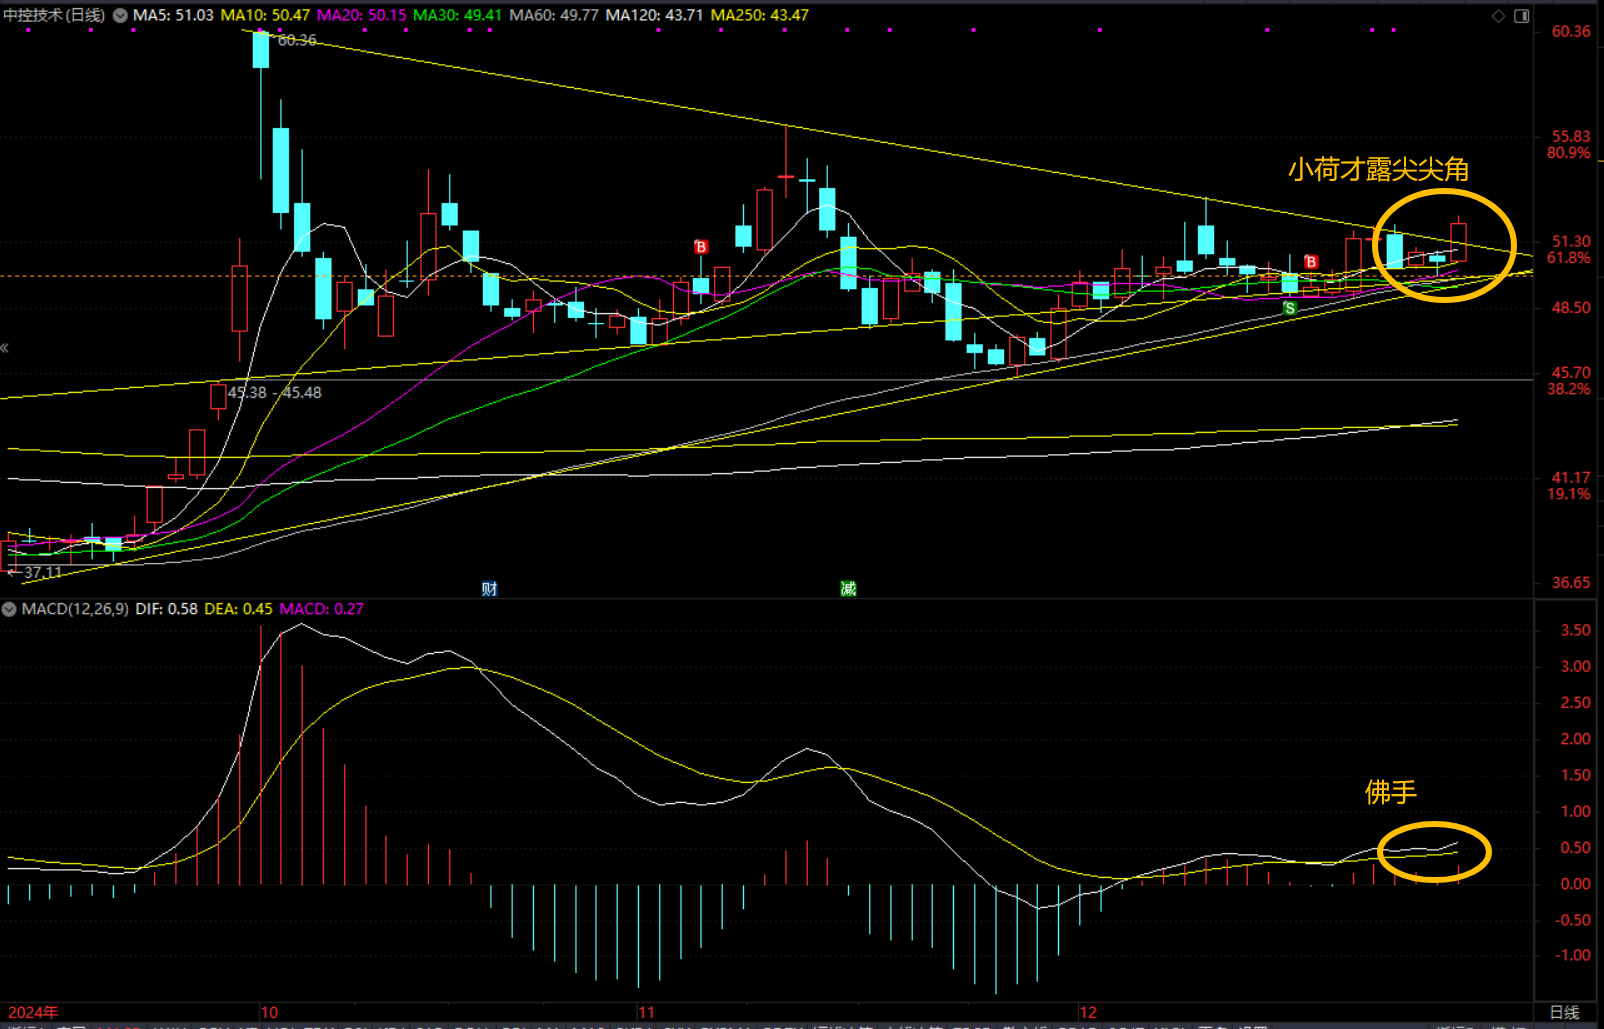Click the left-edge double-chevron collapse arrow
1604x1029 pixels.
coord(5,348)
